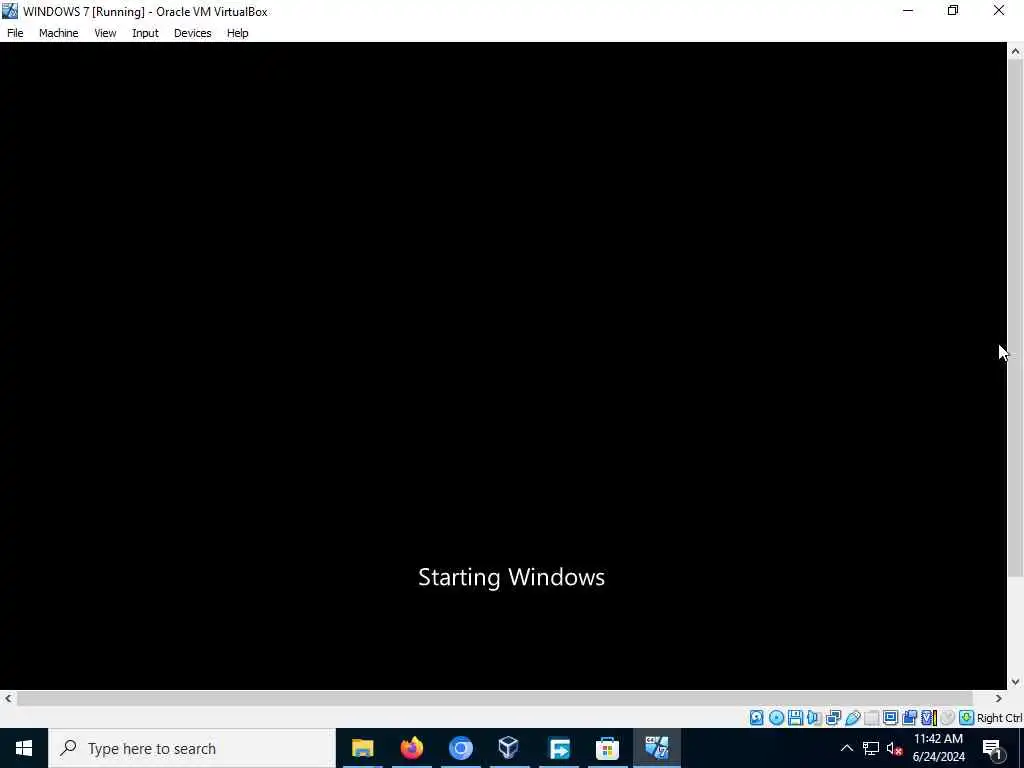Open the Help menu

tap(238, 33)
